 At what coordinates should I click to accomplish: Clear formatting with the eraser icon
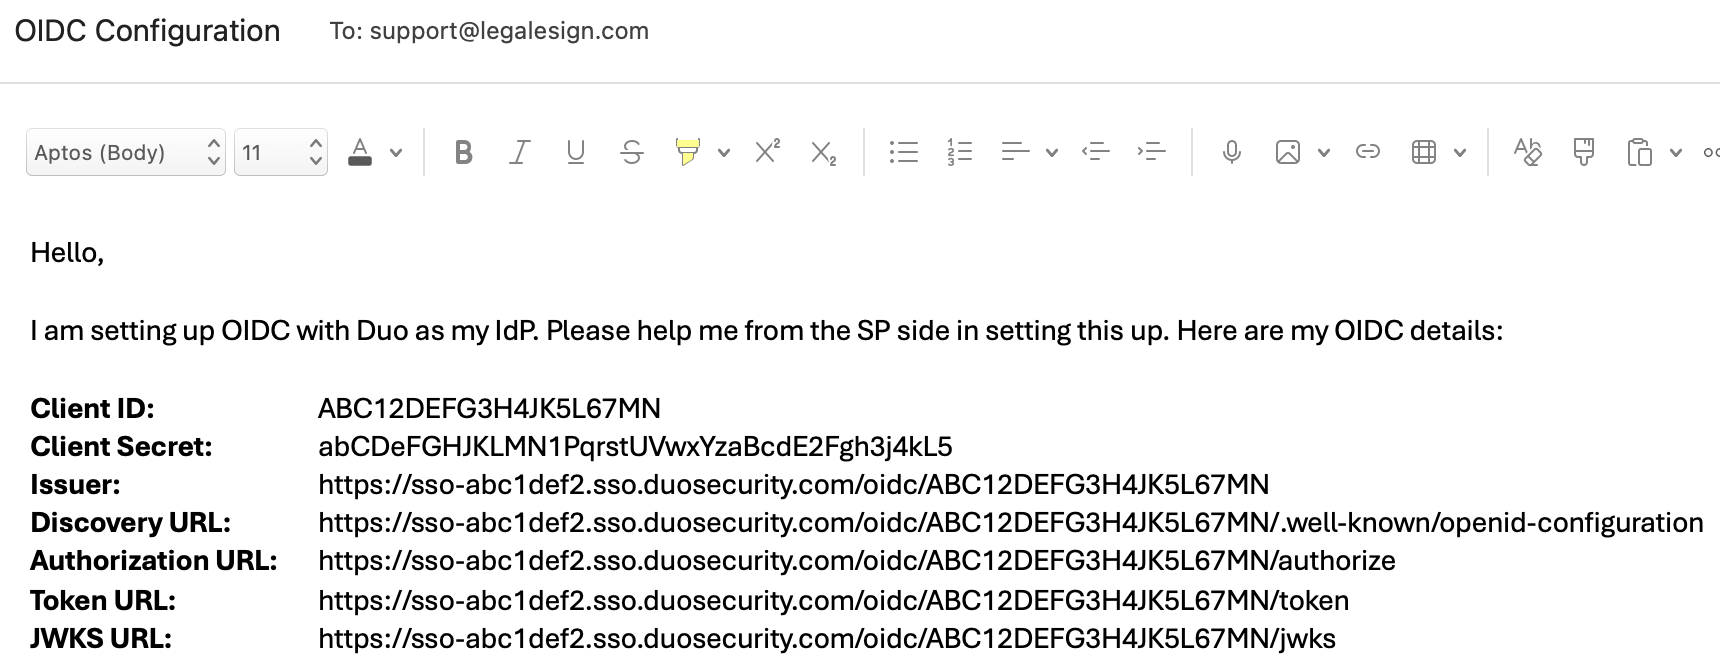coord(1528,152)
